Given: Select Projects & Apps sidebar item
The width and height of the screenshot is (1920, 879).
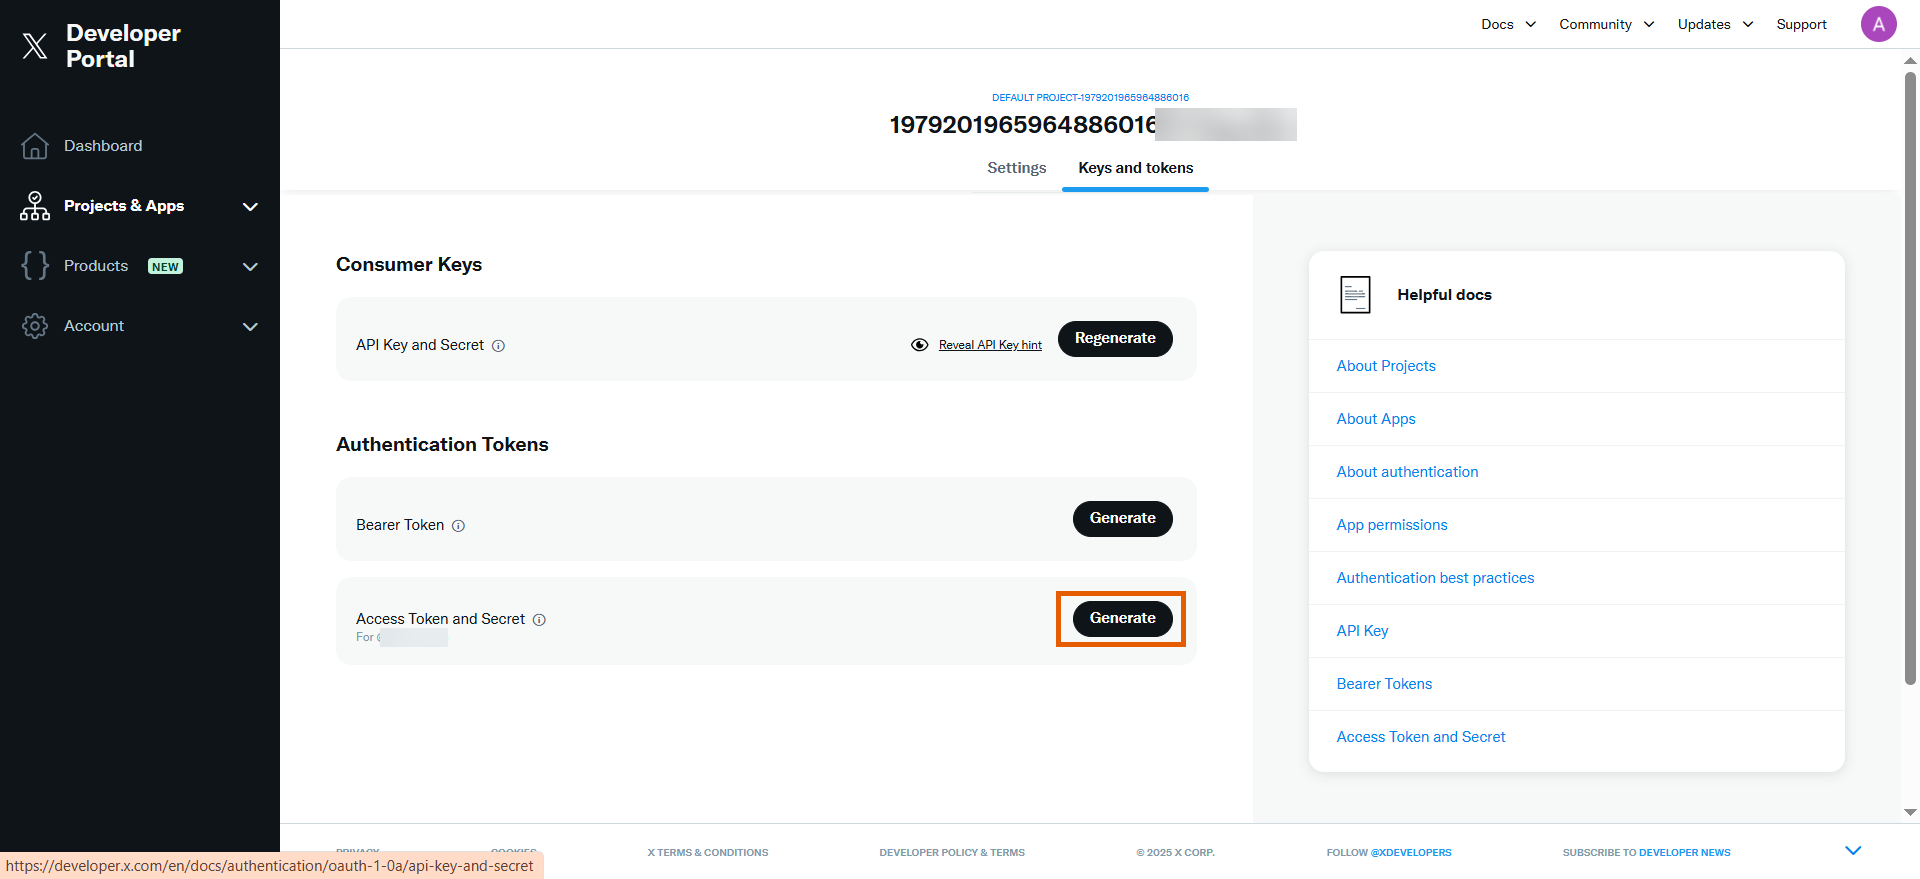Looking at the screenshot, I should (124, 206).
